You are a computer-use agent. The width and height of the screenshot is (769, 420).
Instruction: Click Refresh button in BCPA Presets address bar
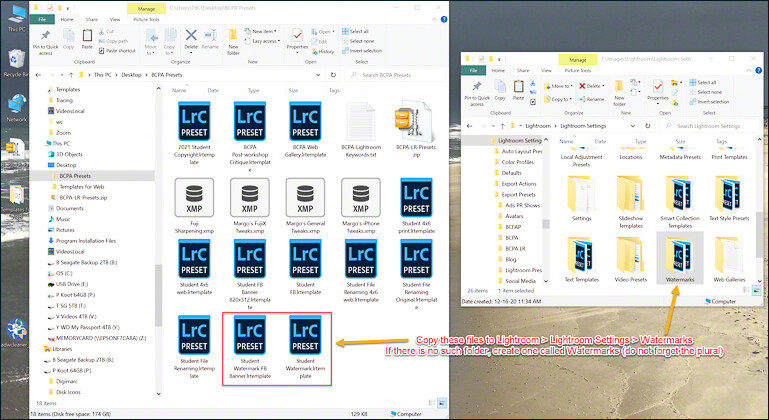[x=333, y=75]
